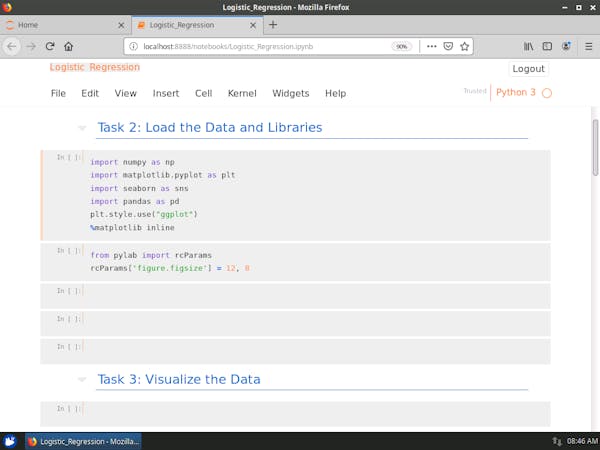This screenshot has height=450, width=600.
Task: Click the 08:46 AM clock
Action: (x=582, y=442)
